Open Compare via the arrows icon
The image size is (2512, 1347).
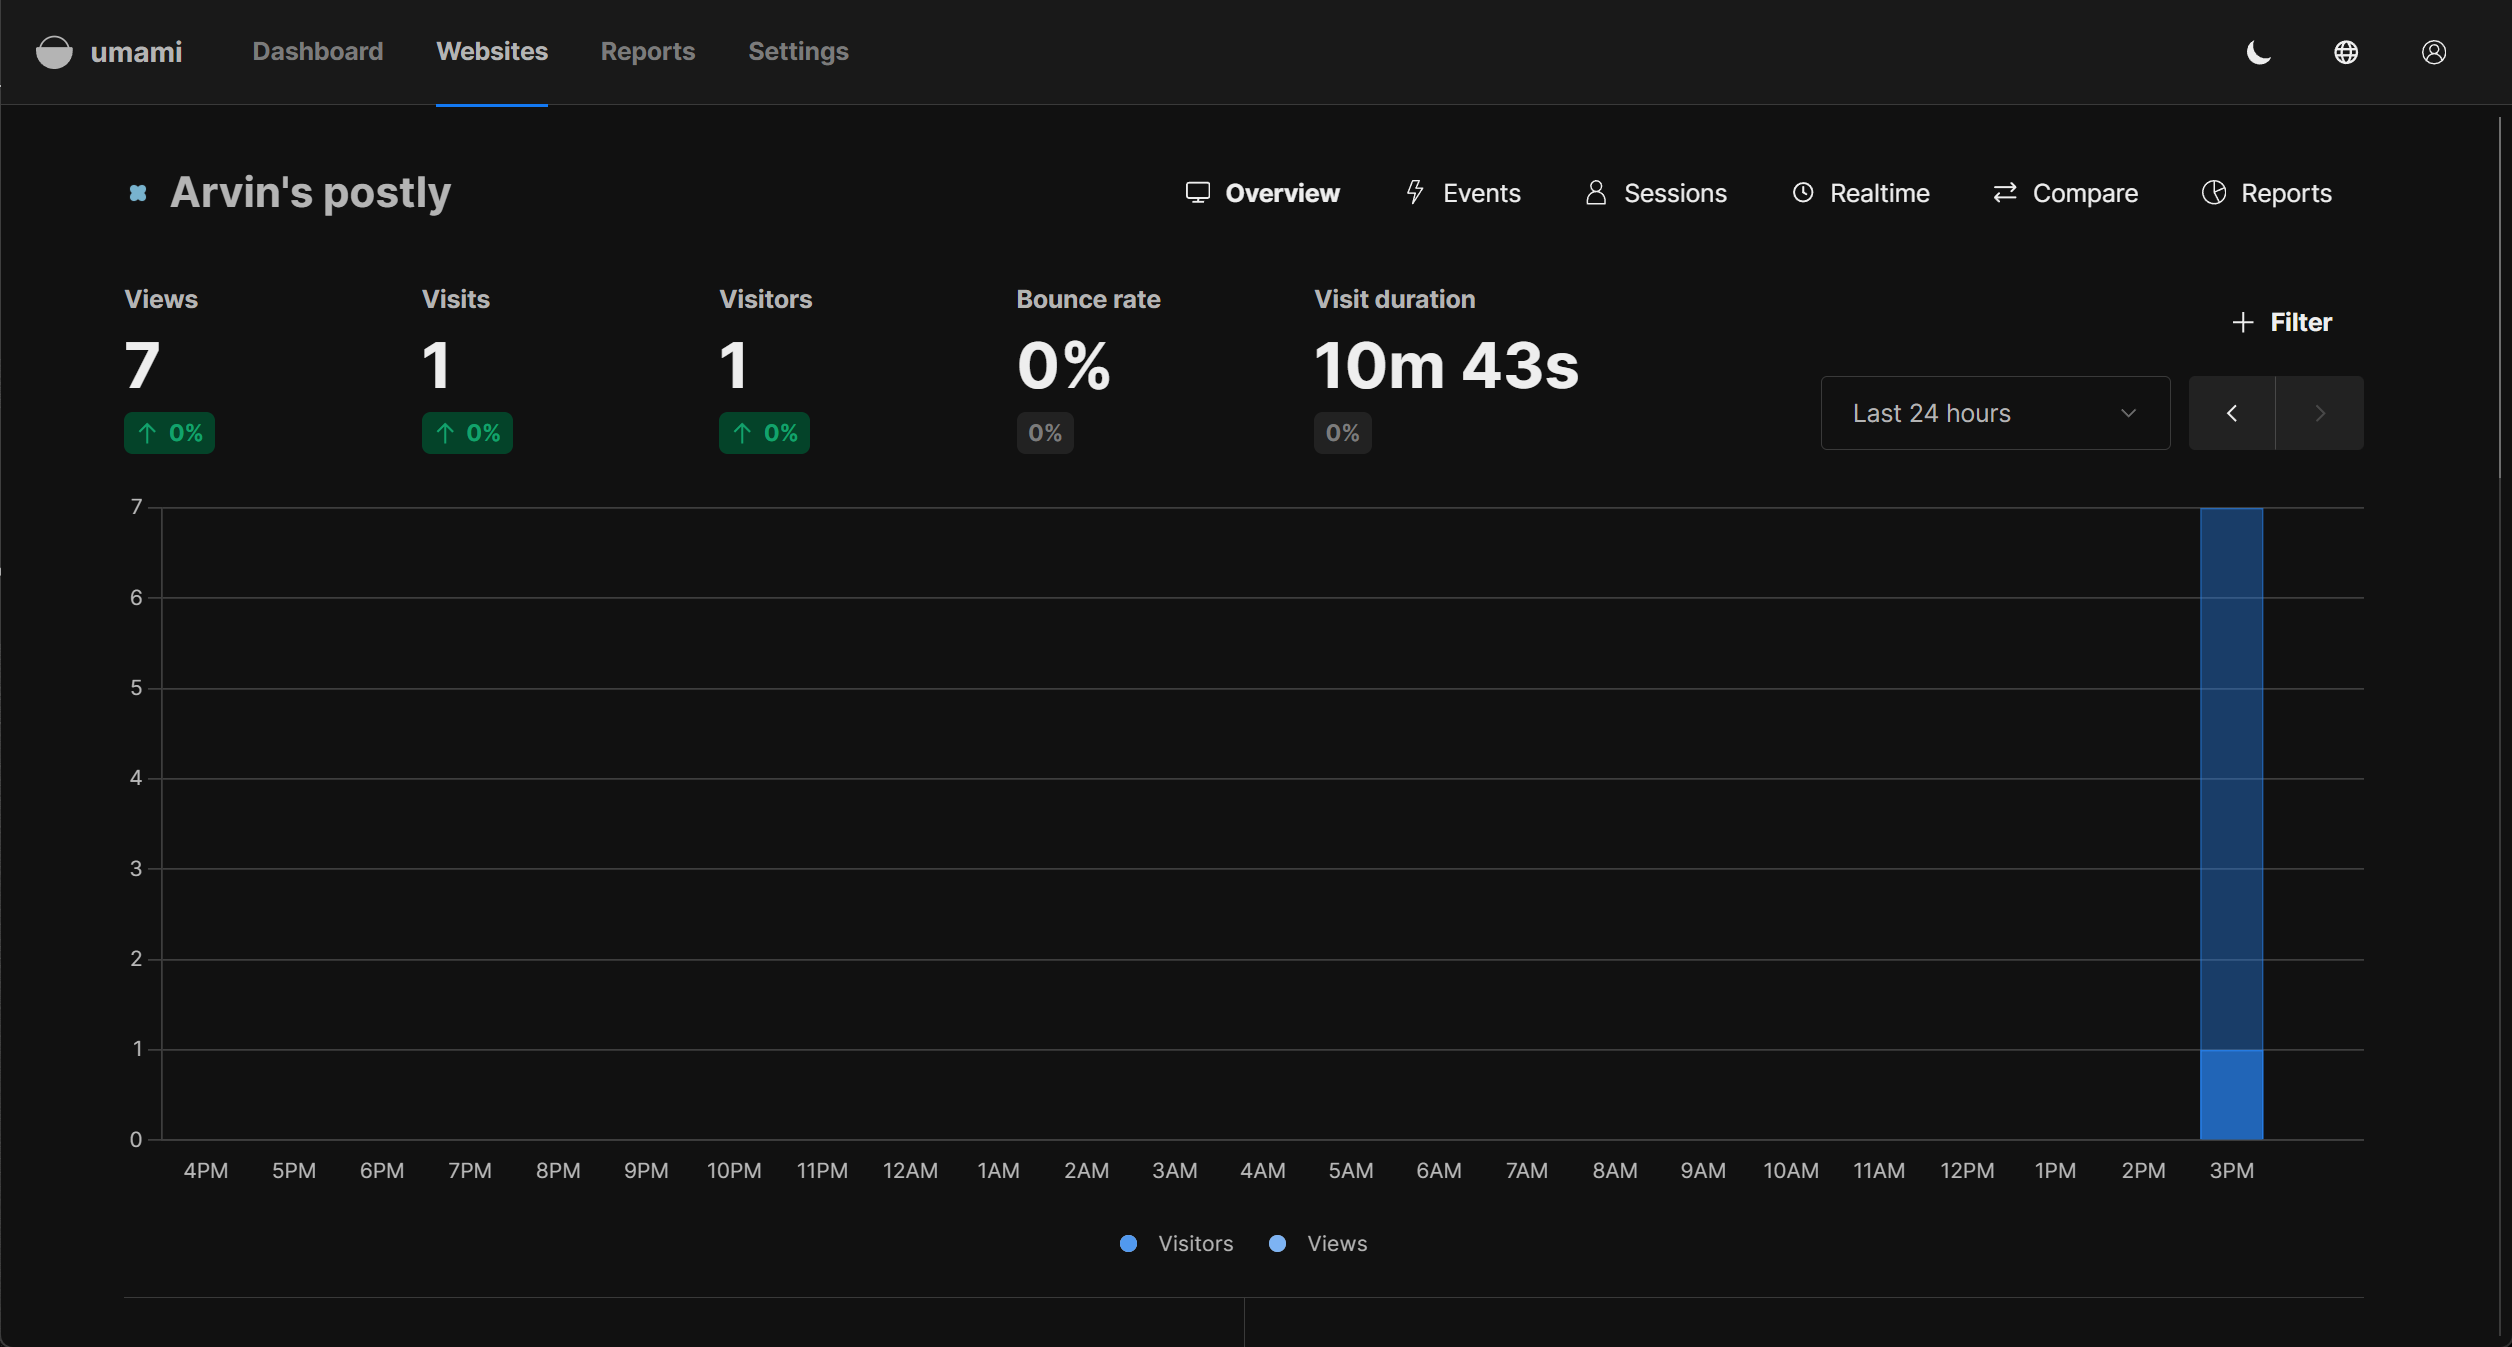pyautogui.click(x=2005, y=192)
